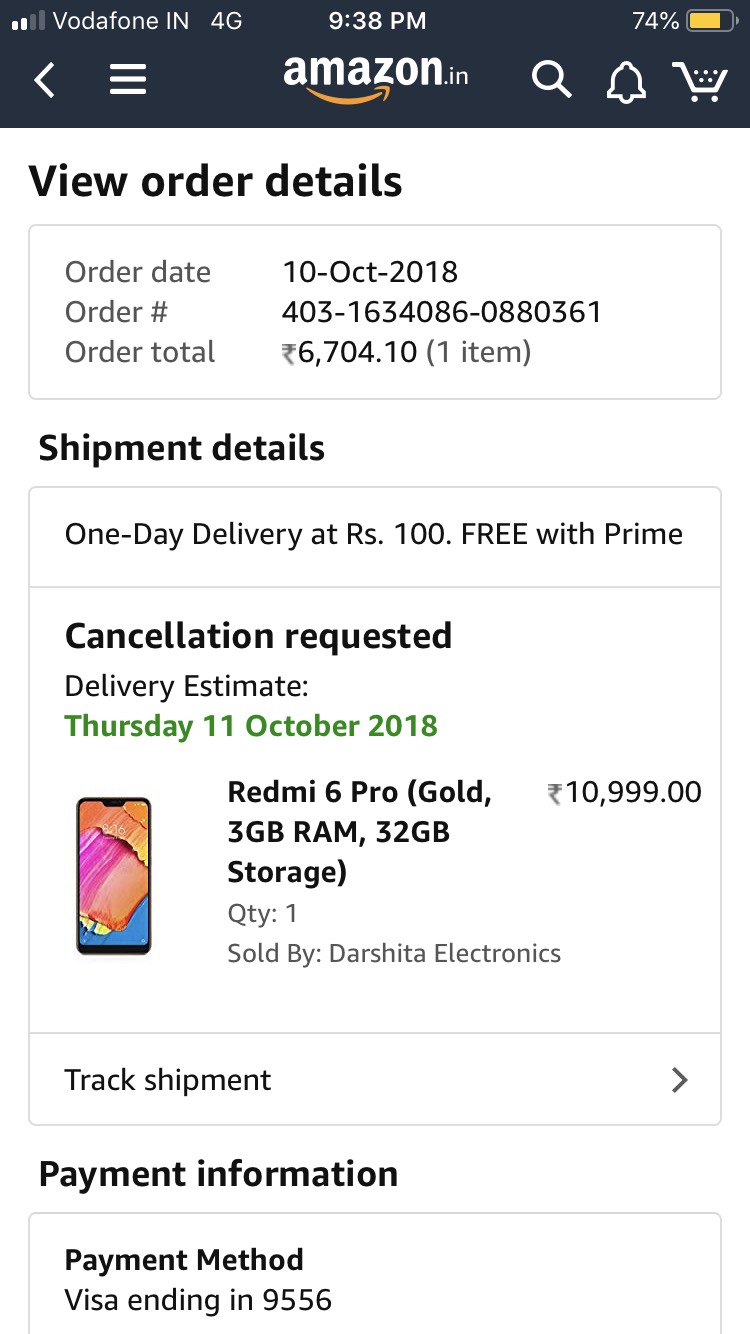Open the notifications bell icon

pos(626,81)
